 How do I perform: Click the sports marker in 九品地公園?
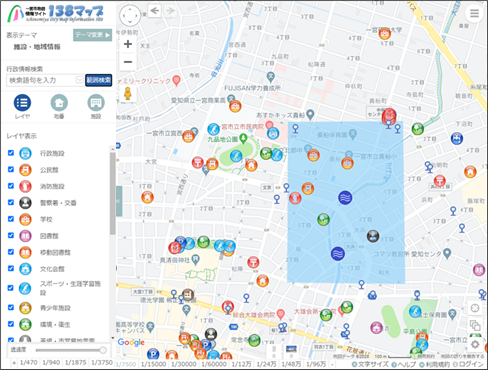point(236,156)
